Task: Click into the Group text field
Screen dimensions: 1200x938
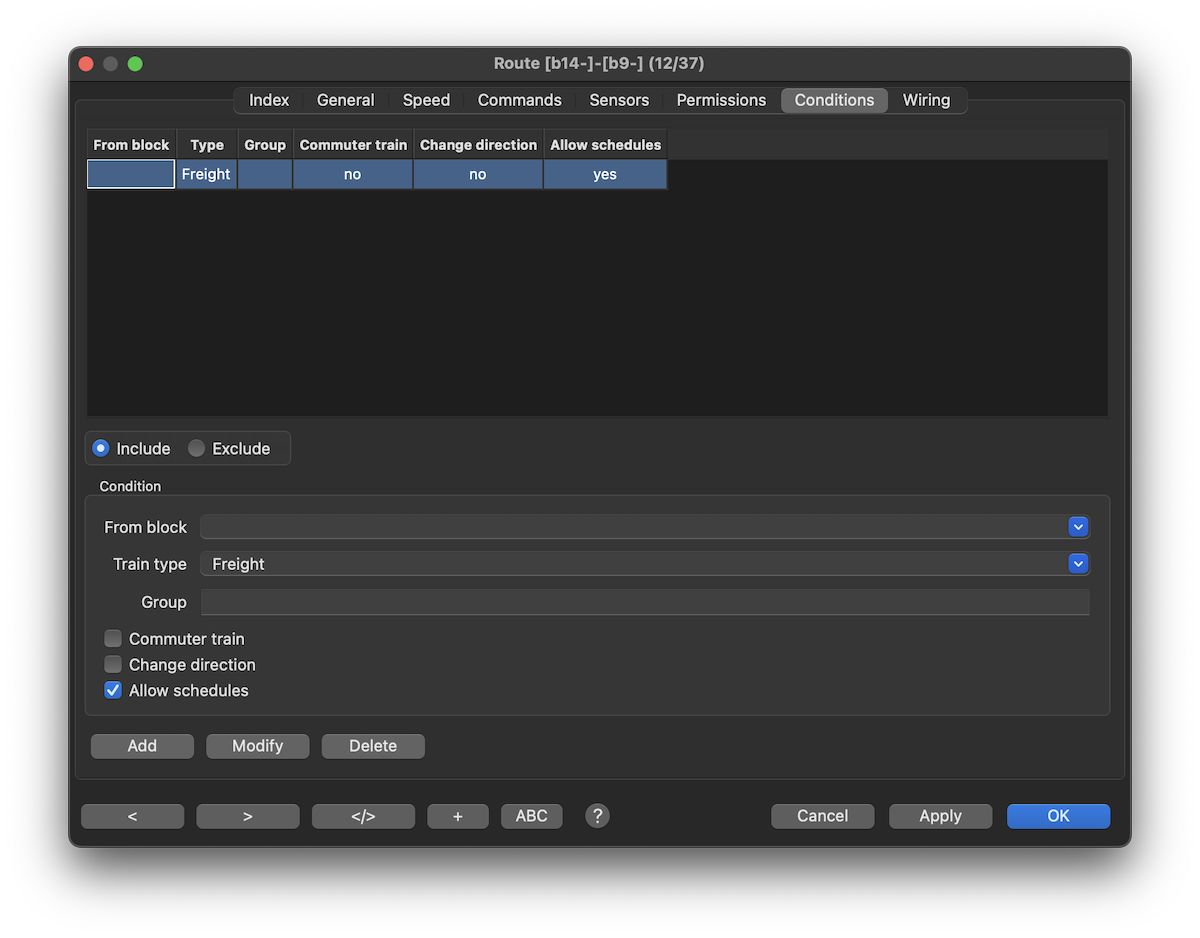Action: [644, 602]
